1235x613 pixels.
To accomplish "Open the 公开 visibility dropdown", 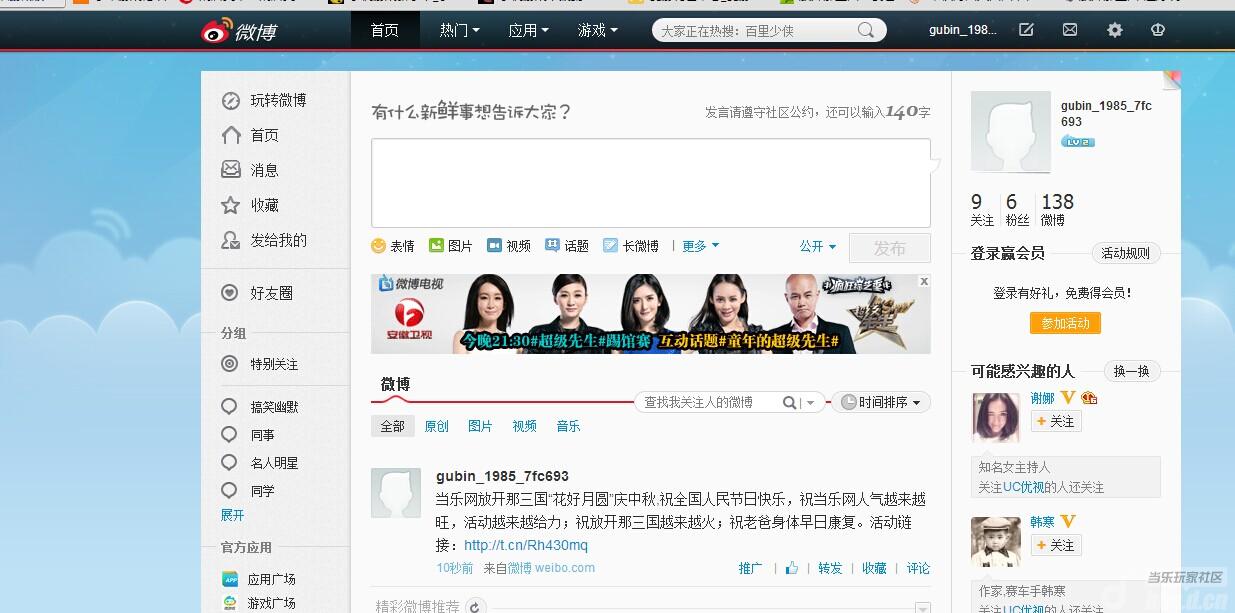I will click(x=816, y=246).
